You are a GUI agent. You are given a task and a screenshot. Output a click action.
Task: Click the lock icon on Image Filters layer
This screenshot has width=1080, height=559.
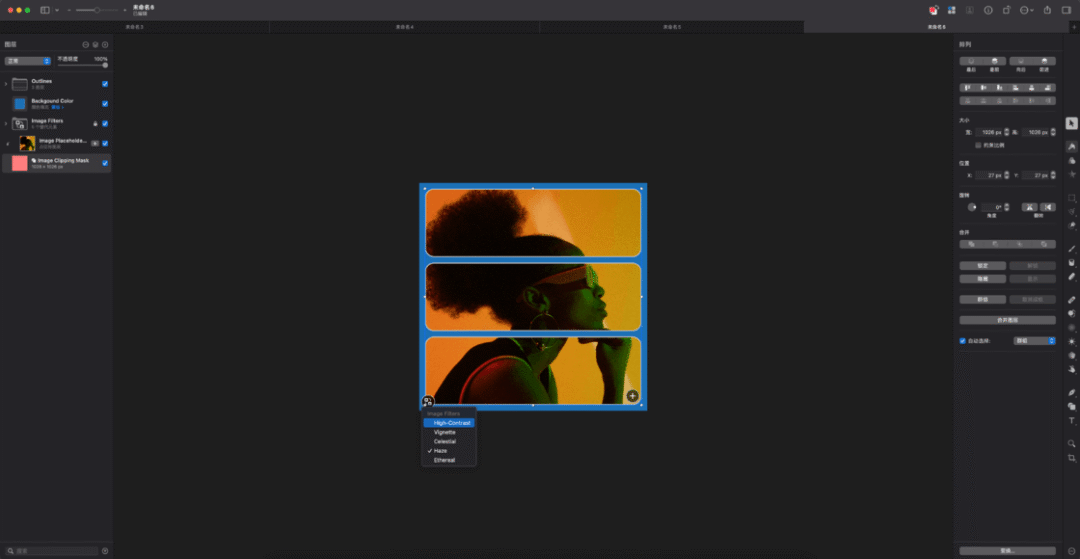coord(95,124)
